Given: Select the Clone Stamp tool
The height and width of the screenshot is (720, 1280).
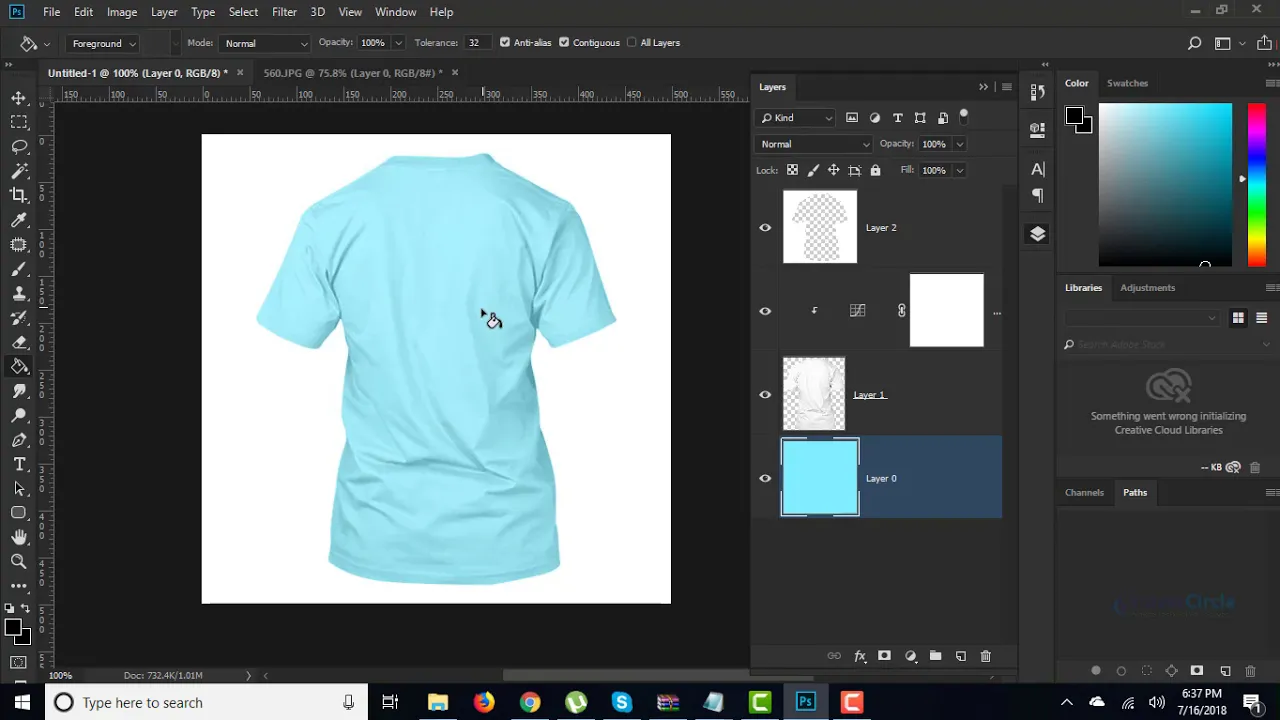Looking at the screenshot, I should 18,293.
